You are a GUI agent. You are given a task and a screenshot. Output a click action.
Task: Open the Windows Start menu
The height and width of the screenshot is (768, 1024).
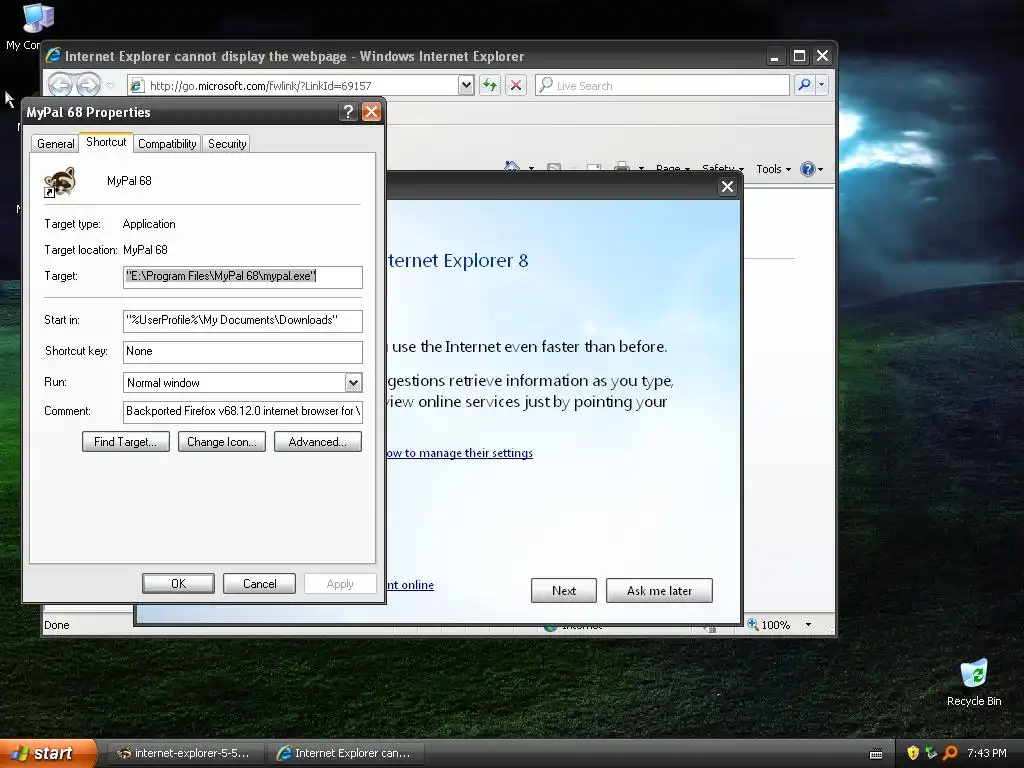[46, 754]
